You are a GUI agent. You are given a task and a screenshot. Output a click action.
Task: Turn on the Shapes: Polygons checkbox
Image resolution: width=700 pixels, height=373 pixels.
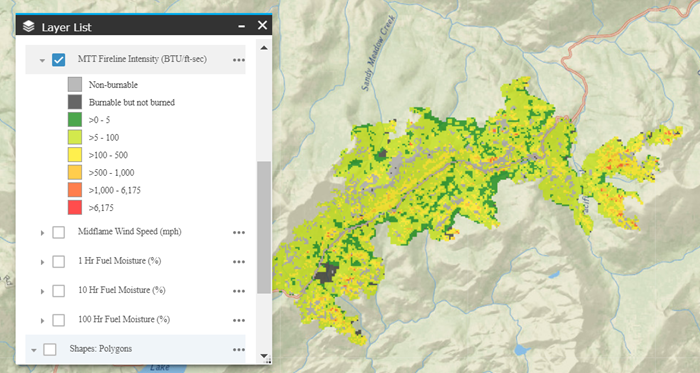click(50, 349)
